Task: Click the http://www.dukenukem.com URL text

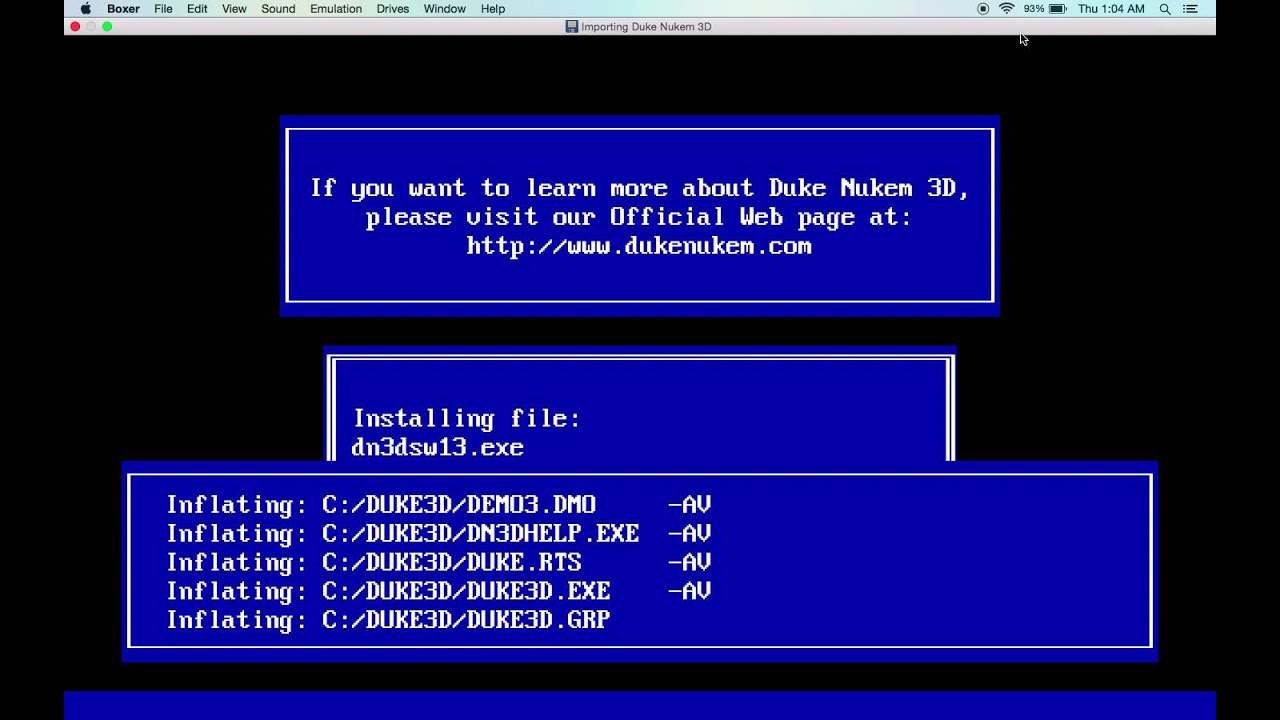Action: (x=639, y=246)
